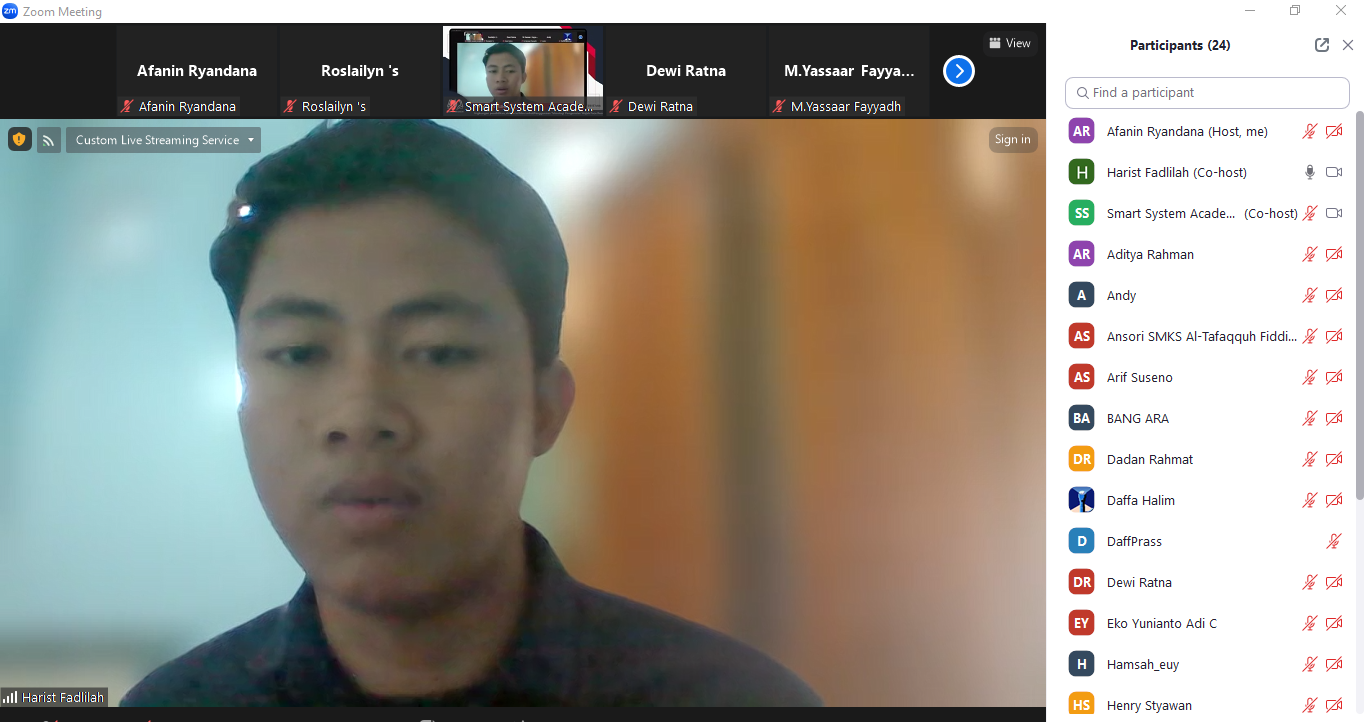Select Roslailyn 's video tile
The width and height of the screenshot is (1365, 722).
click(x=360, y=72)
